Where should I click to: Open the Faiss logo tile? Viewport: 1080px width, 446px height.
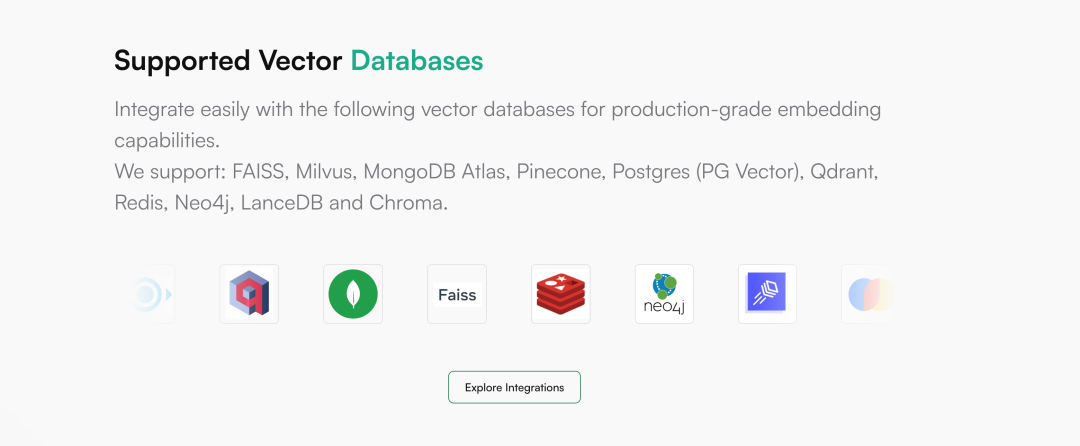coord(457,294)
